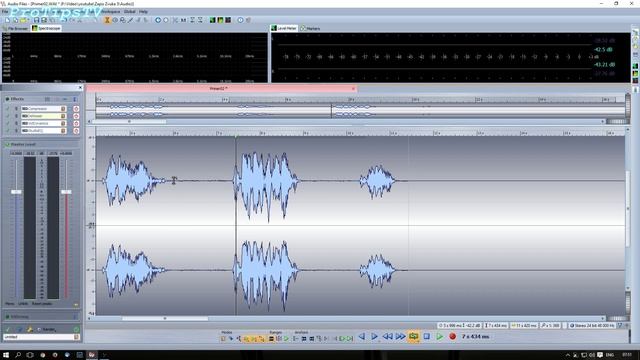Click the ENG language indicator in tray
The width and height of the screenshot is (640, 360).
[611, 355]
